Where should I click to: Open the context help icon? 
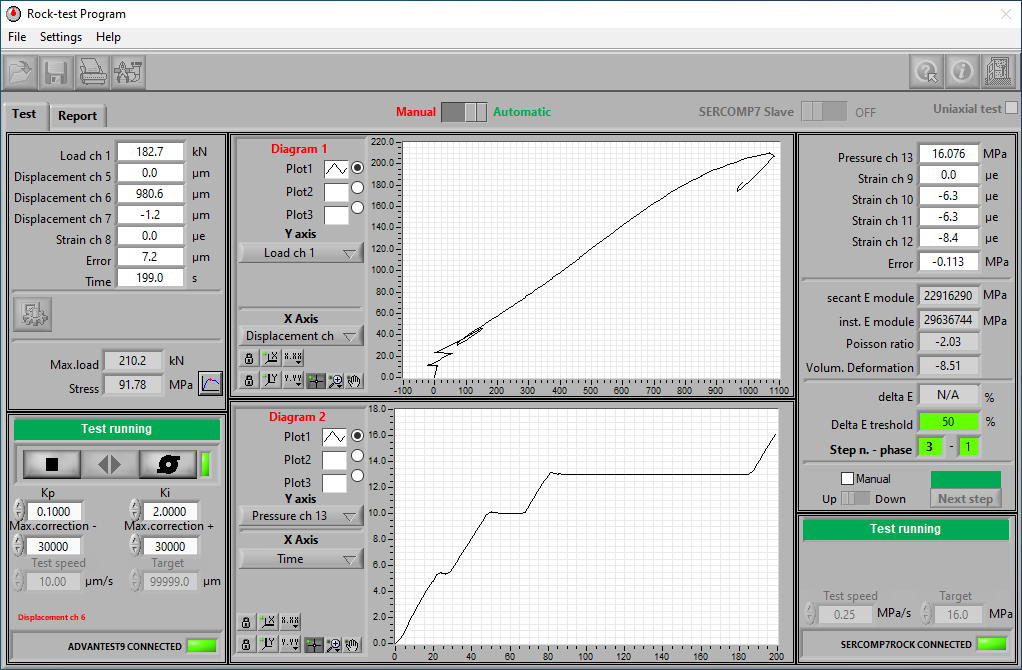coord(927,72)
